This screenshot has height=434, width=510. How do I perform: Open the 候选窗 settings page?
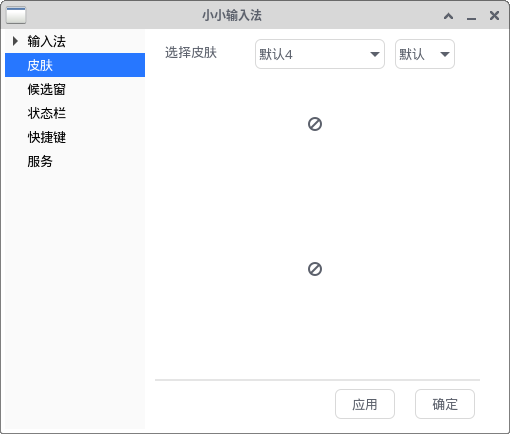46,89
